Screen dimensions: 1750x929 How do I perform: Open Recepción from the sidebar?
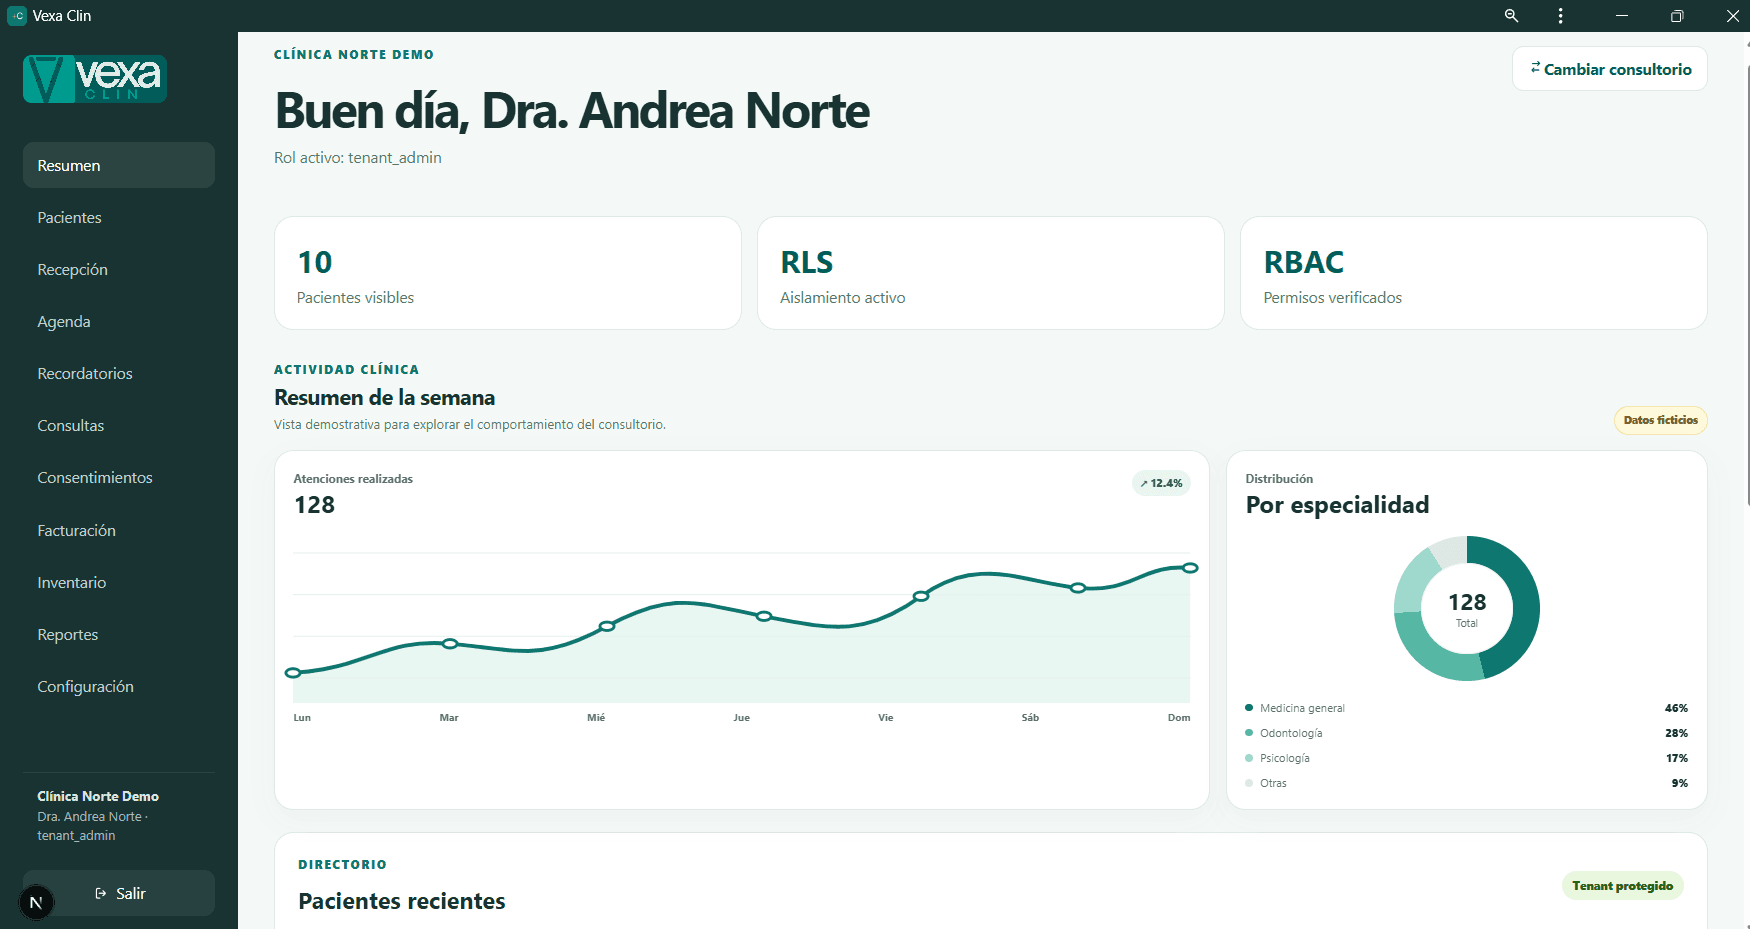(x=119, y=269)
